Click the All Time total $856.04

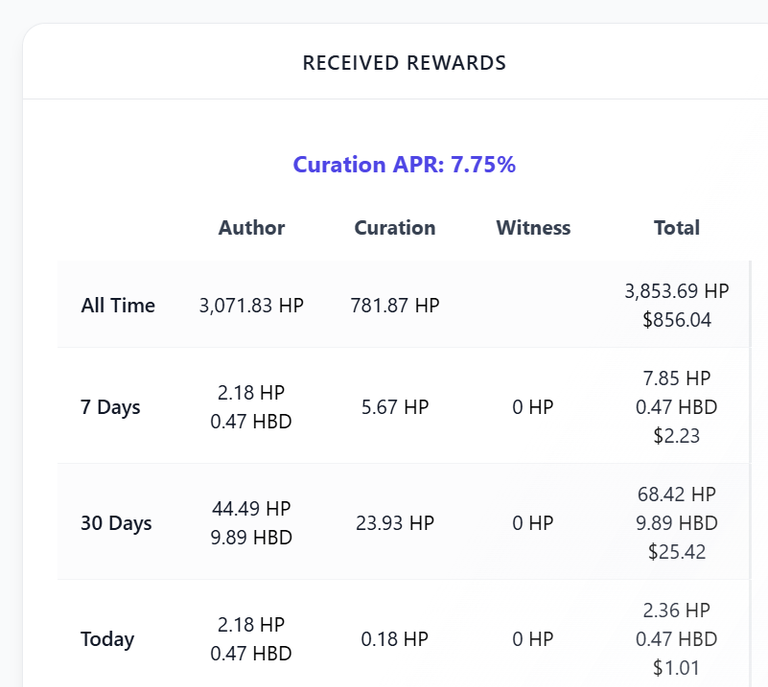677,320
